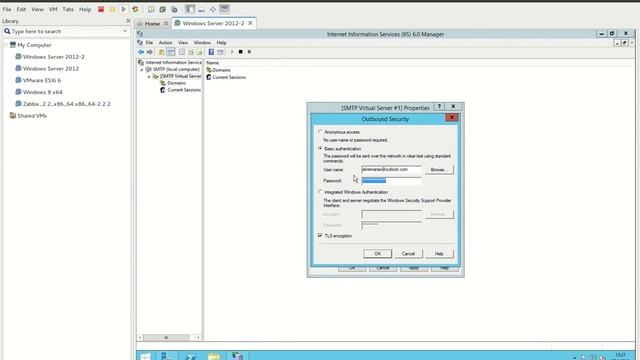Click the IIS stop service square icon
Image resolution: width=640 pixels, height=360 pixels.
(240, 52)
